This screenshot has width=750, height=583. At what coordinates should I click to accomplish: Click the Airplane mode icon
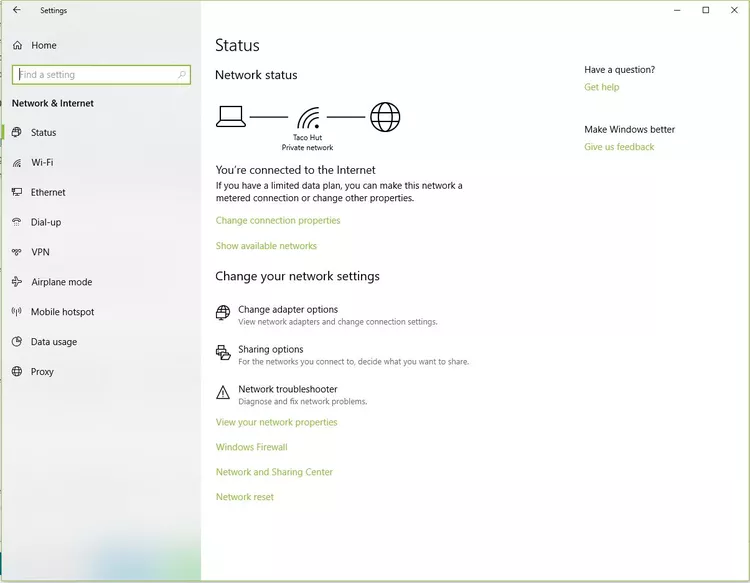[17, 282]
